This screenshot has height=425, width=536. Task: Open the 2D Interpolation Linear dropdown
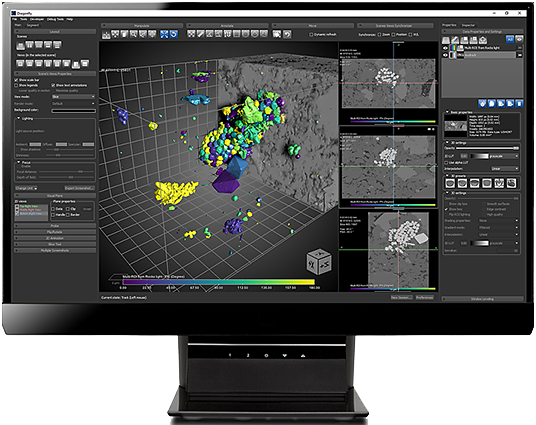click(x=505, y=169)
